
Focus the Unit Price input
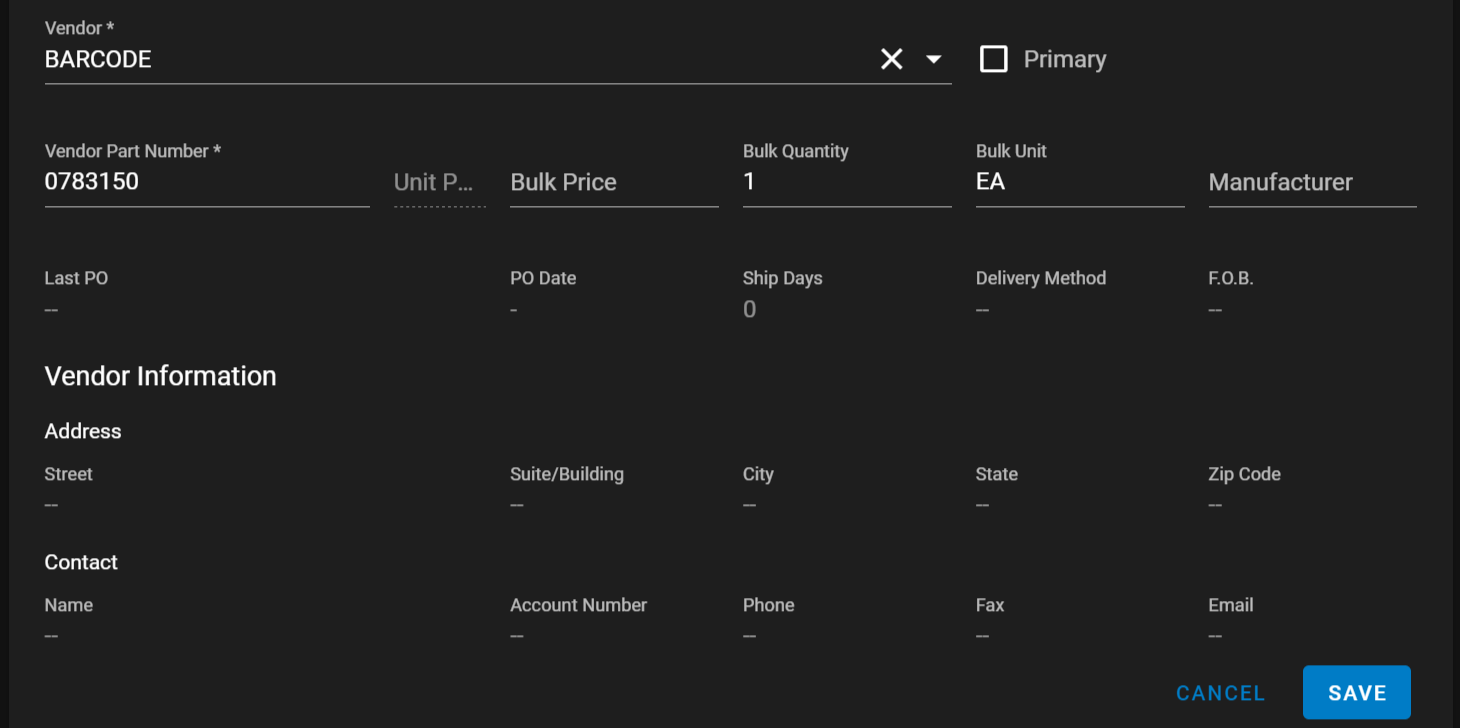(x=439, y=183)
